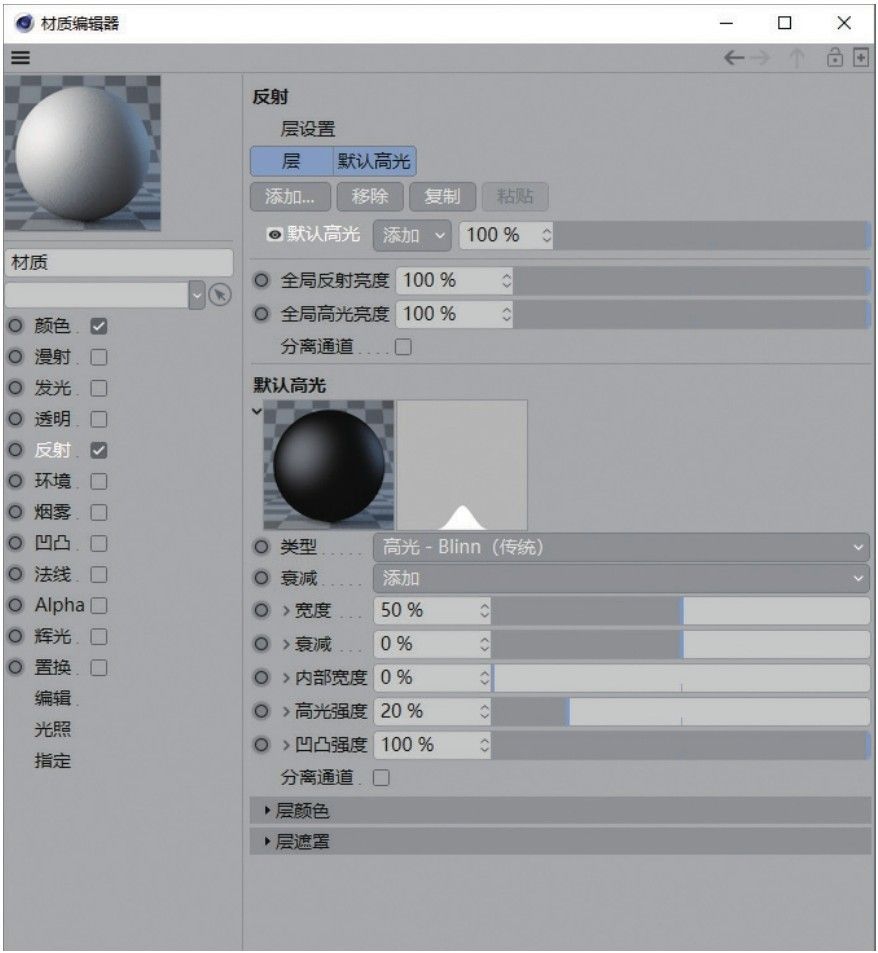Open the 类型 Blinn dropdown
Screen dimensions: 878x953
tap(621, 547)
